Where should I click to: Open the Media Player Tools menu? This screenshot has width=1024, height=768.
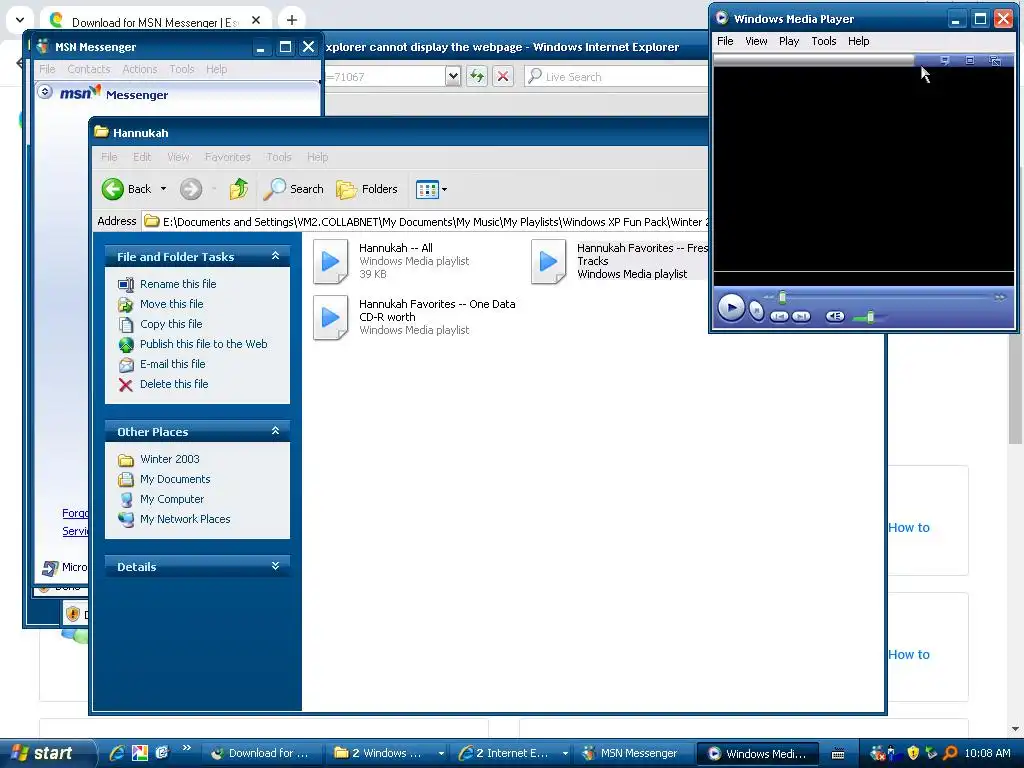tap(824, 41)
